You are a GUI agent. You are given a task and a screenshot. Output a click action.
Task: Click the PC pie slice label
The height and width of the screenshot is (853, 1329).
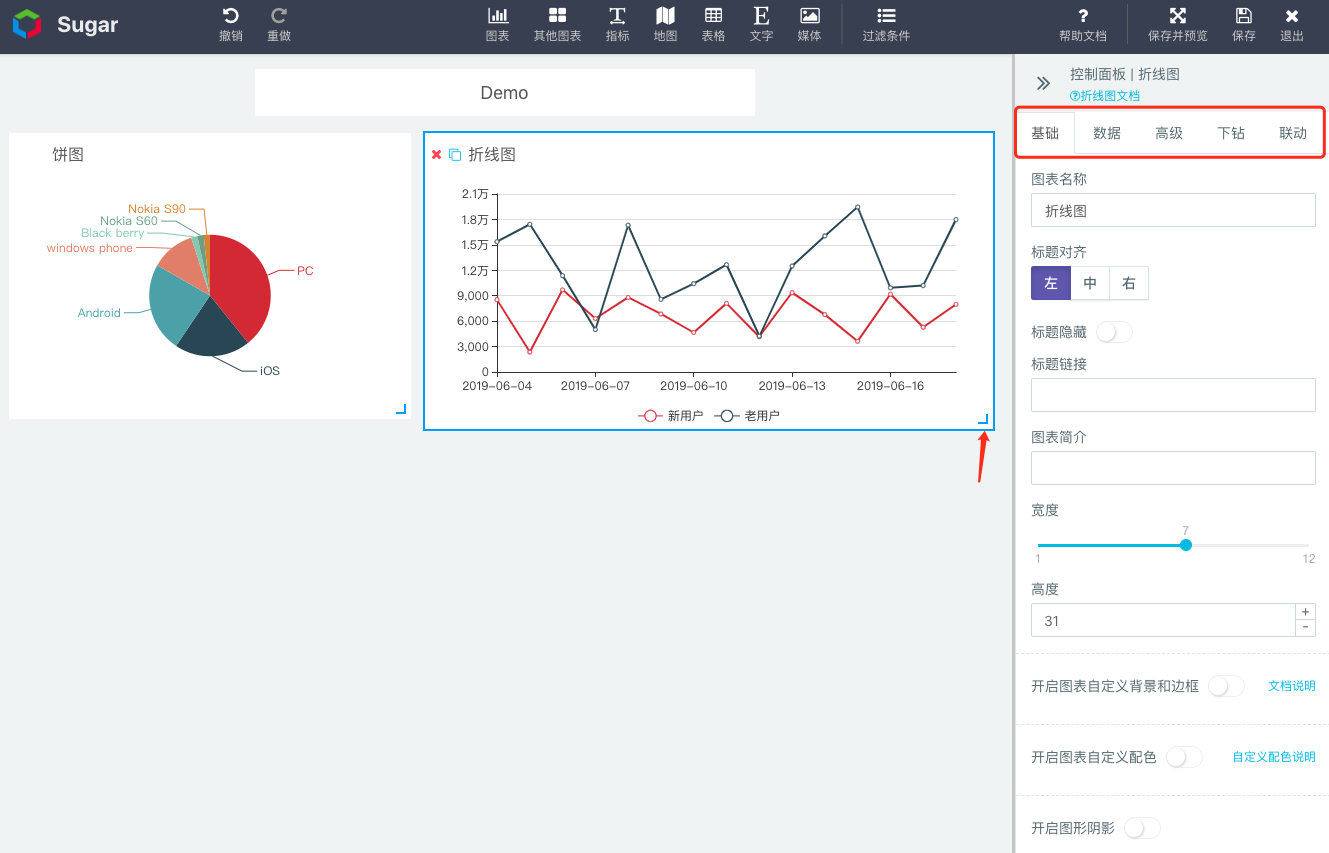305,271
